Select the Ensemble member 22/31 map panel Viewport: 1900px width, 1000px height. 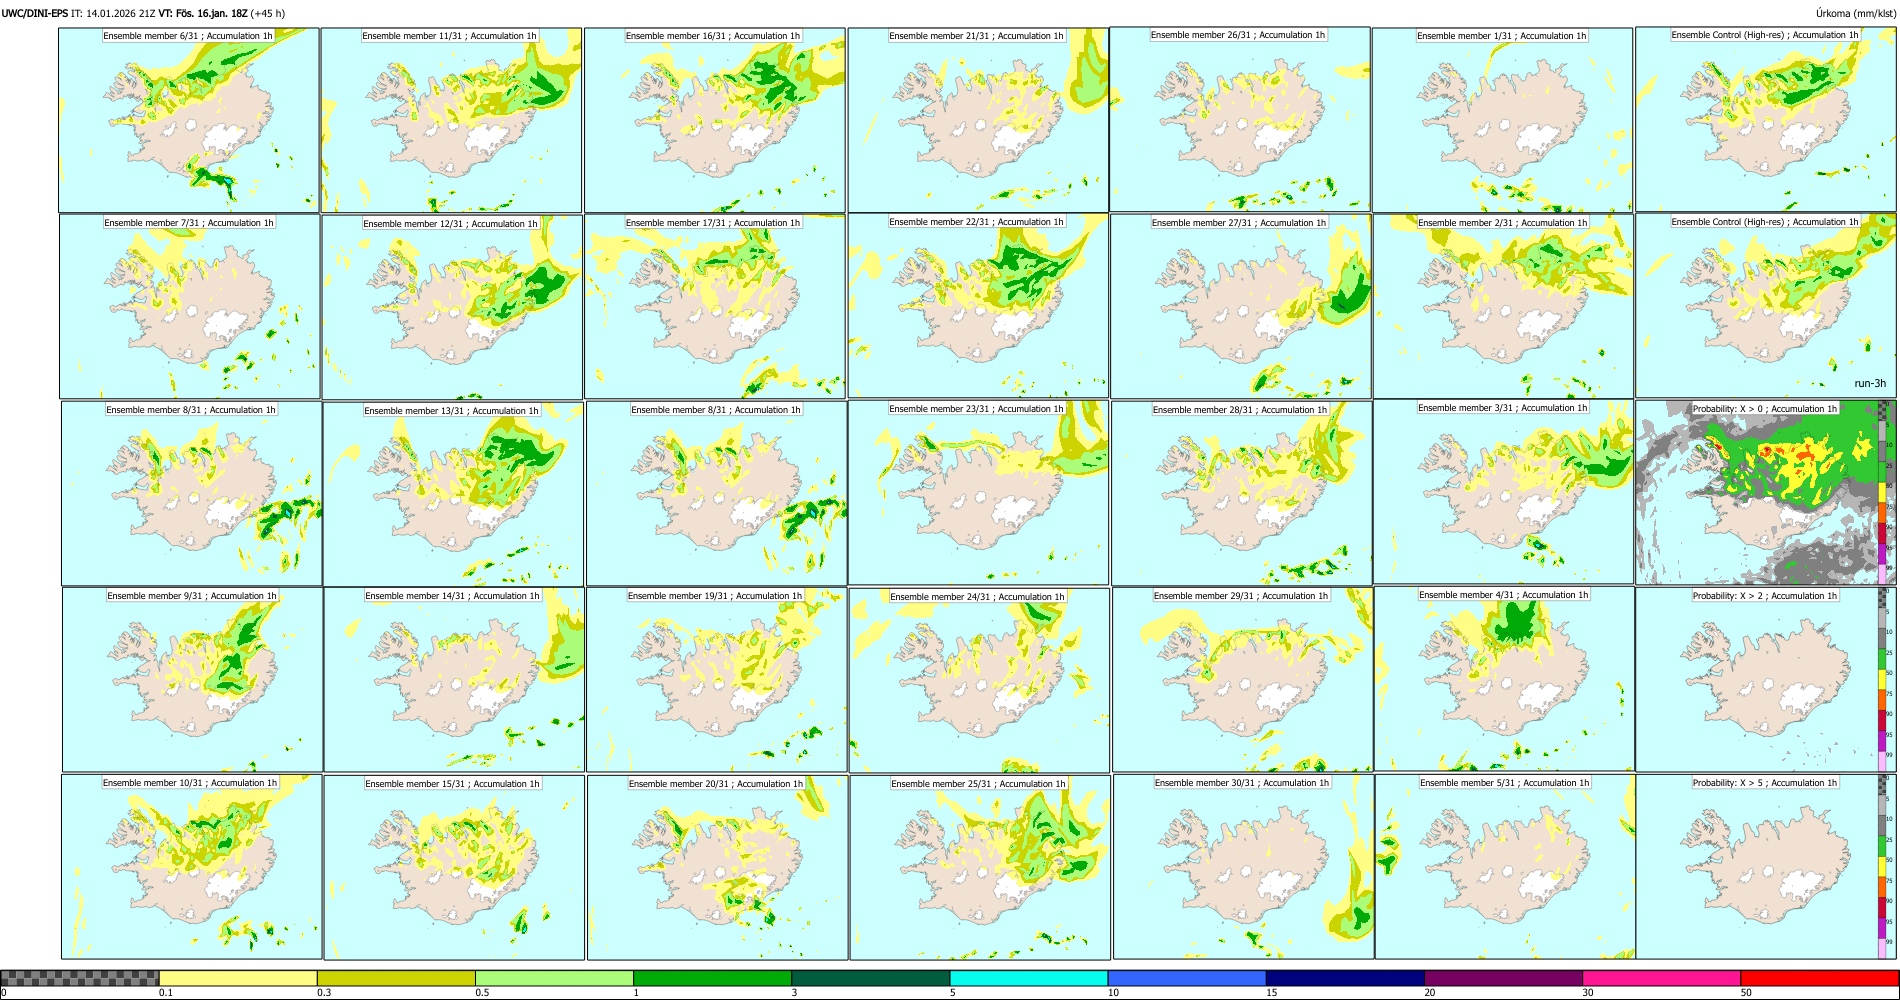978,306
